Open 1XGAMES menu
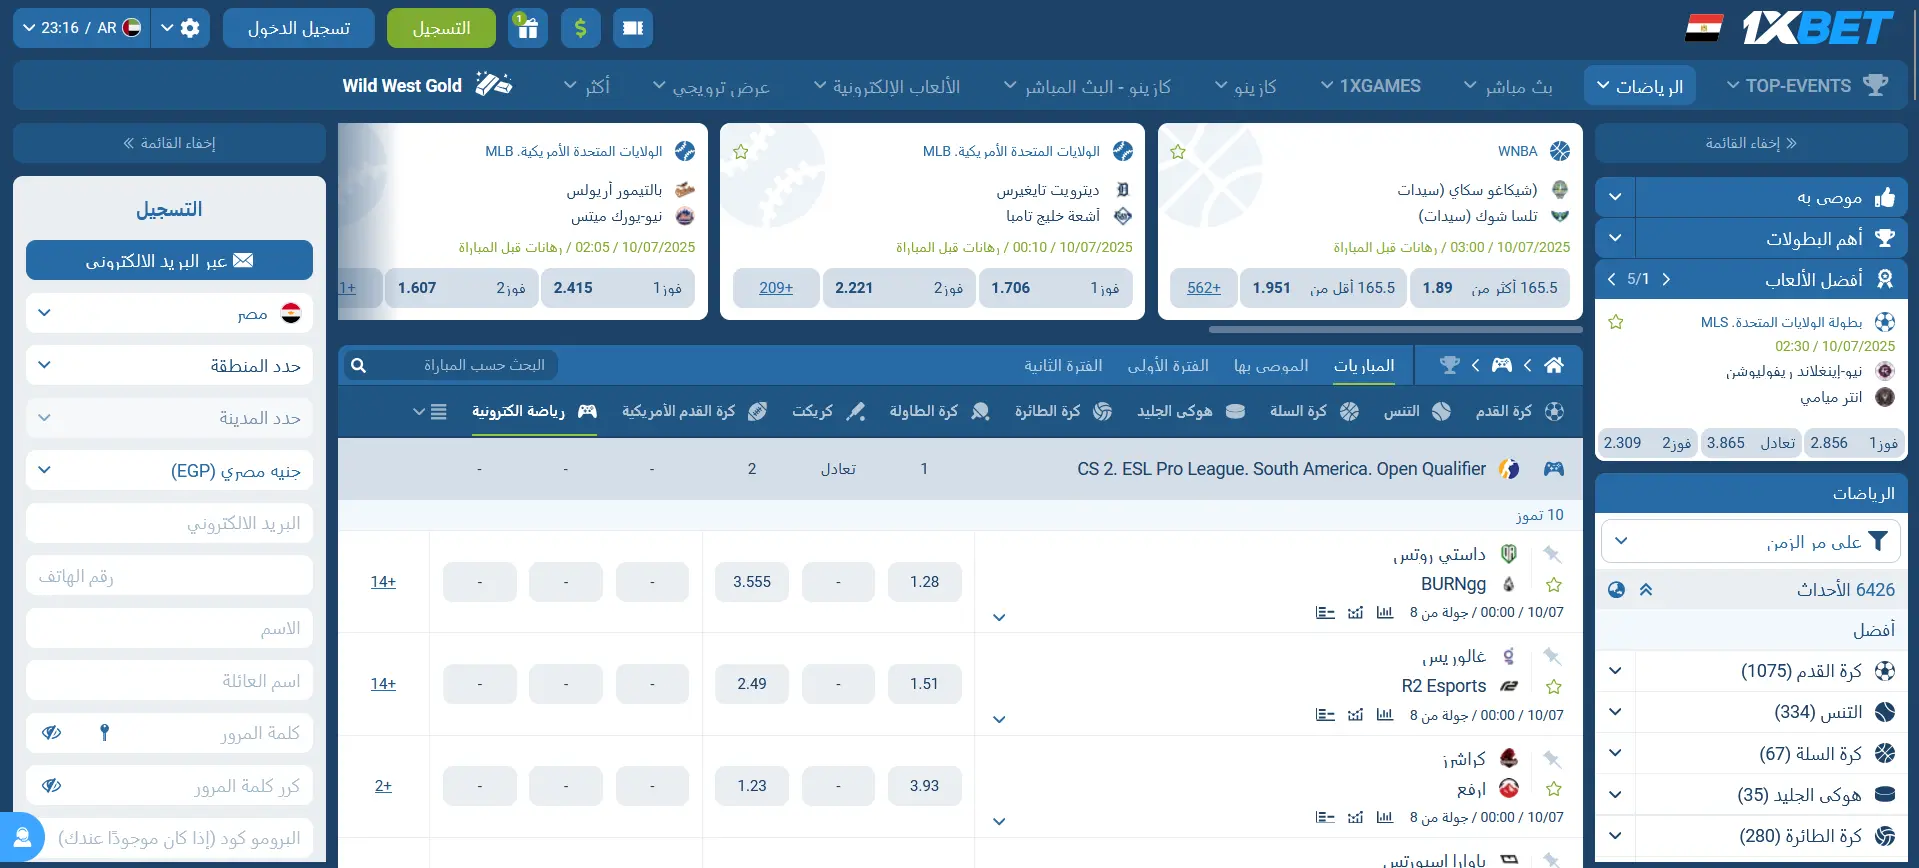Viewport: 1919px width, 868px height. click(x=1370, y=86)
